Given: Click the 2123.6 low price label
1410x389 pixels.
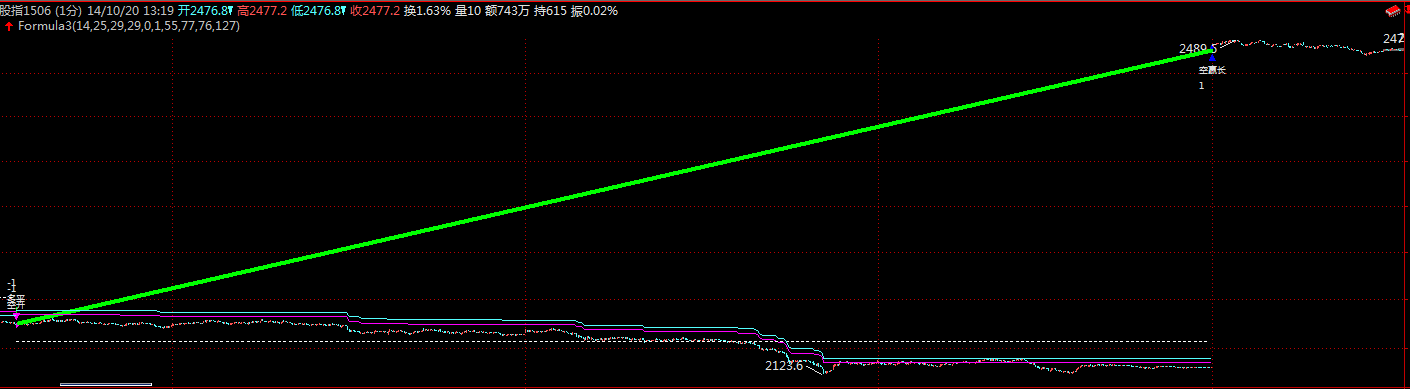Looking at the screenshot, I should (x=784, y=366).
